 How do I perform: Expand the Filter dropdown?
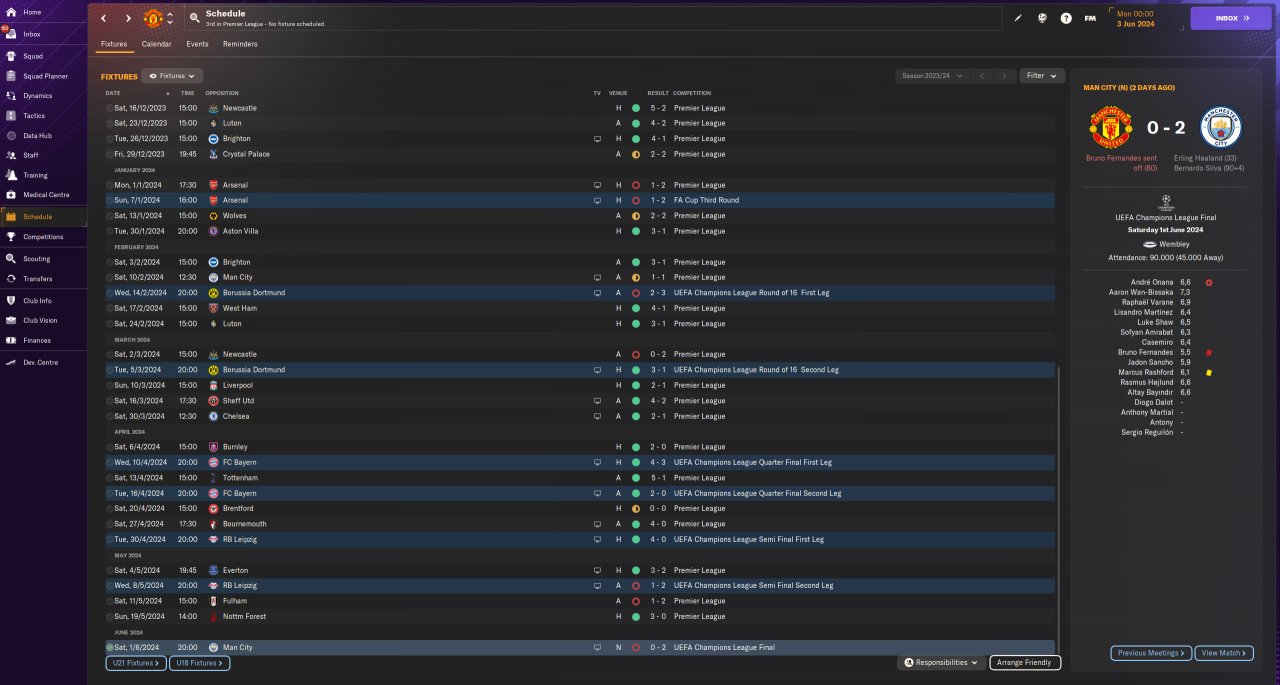[x=1042, y=76]
